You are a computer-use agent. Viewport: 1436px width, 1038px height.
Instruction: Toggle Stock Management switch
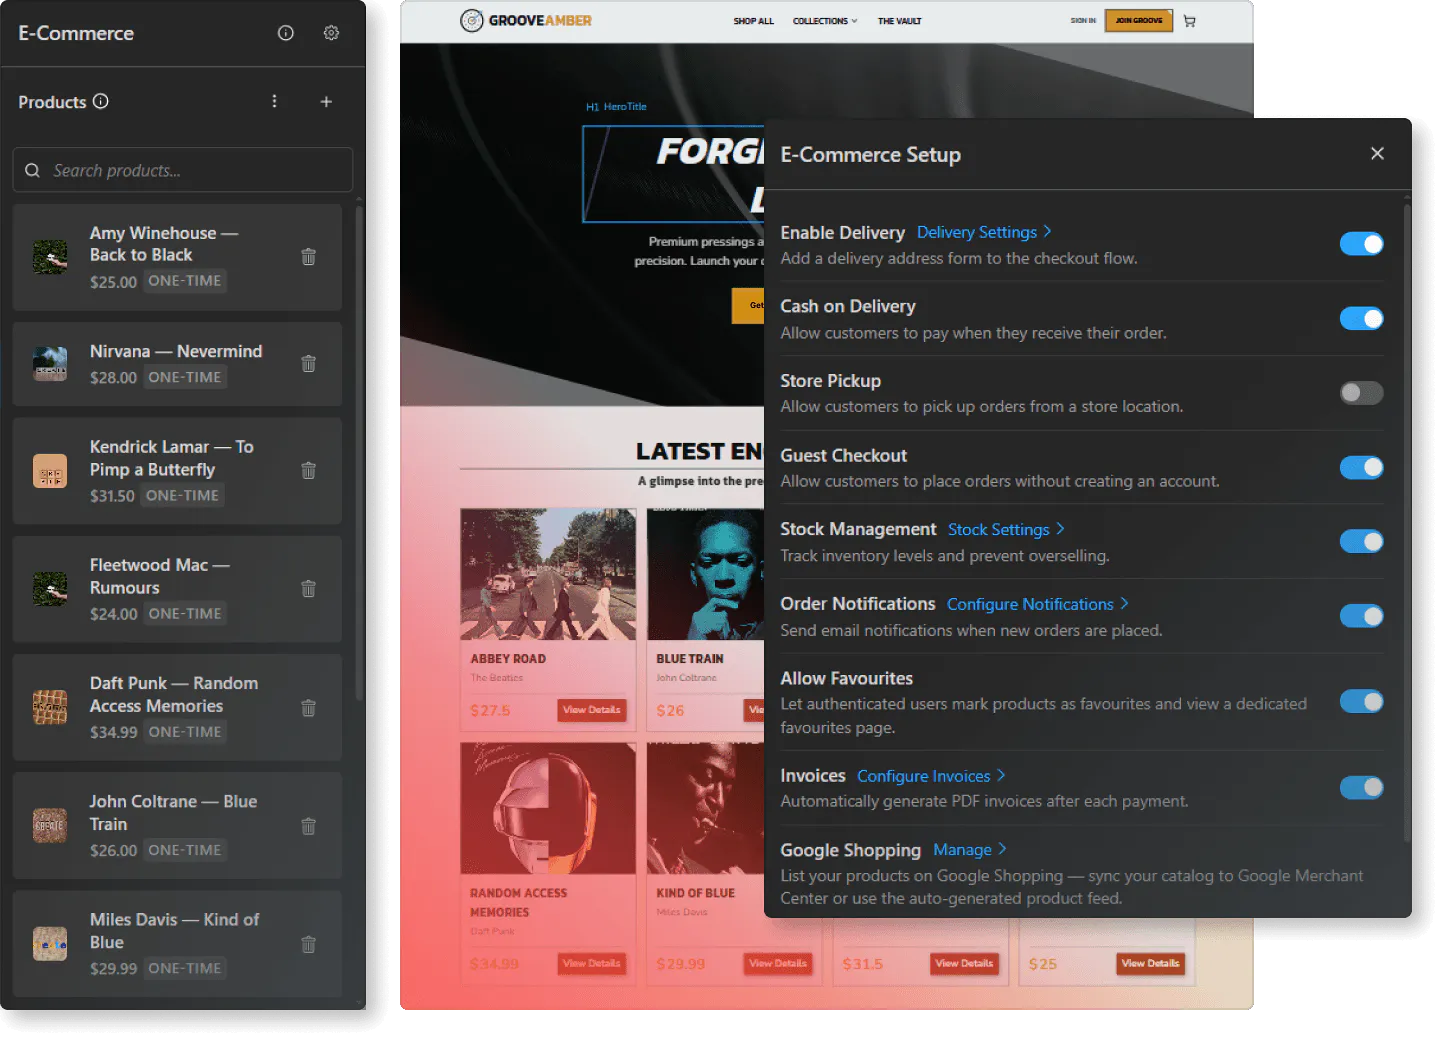pos(1361,541)
